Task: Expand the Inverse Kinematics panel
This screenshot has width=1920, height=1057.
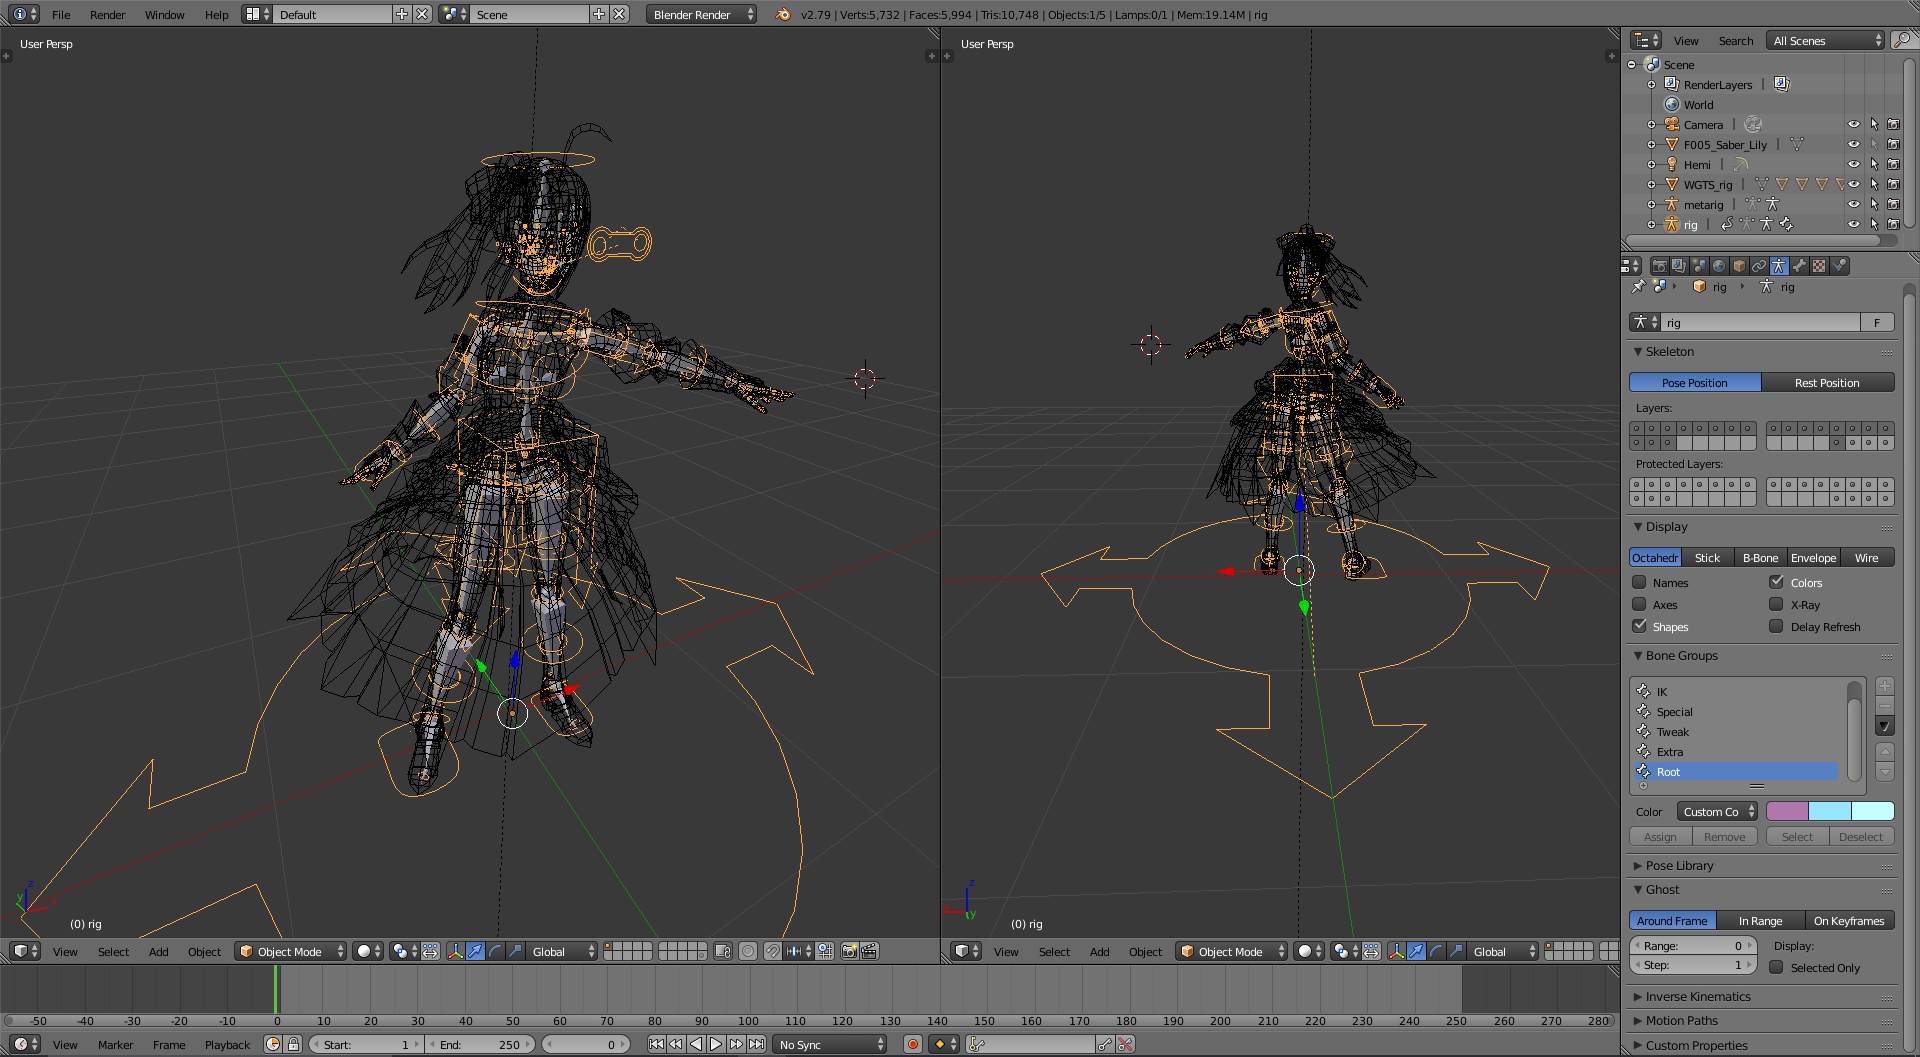Action: point(1698,996)
